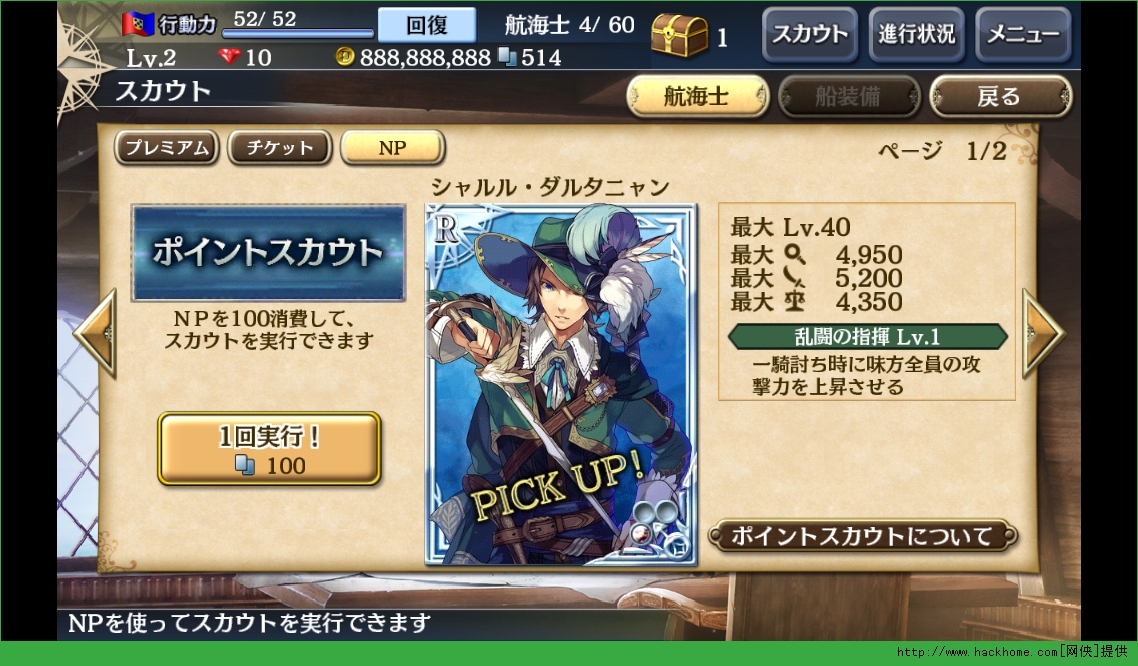Select the NP scout tab
This screenshot has width=1138, height=666.
pyautogui.click(x=393, y=147)
